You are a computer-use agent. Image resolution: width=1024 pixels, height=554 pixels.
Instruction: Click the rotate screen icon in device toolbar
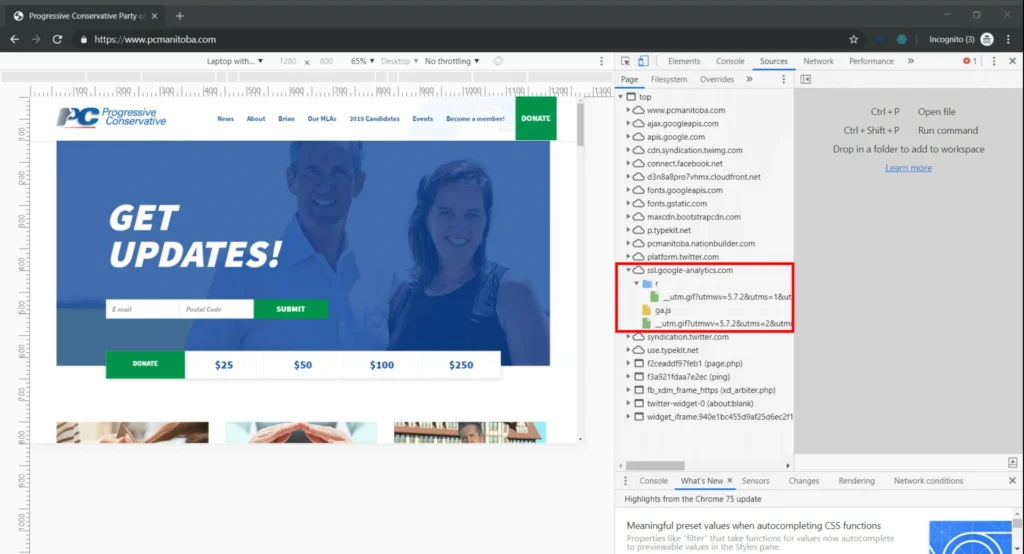click(498, 61)
